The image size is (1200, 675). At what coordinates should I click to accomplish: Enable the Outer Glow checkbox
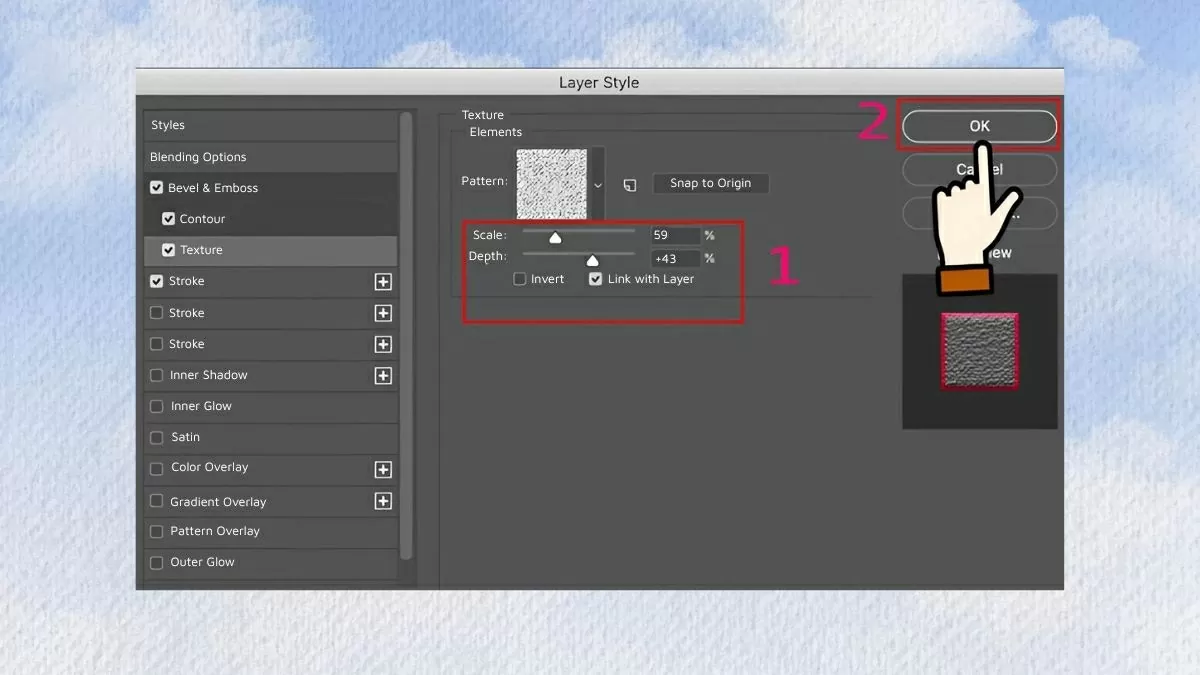click(x=157, y=563)
